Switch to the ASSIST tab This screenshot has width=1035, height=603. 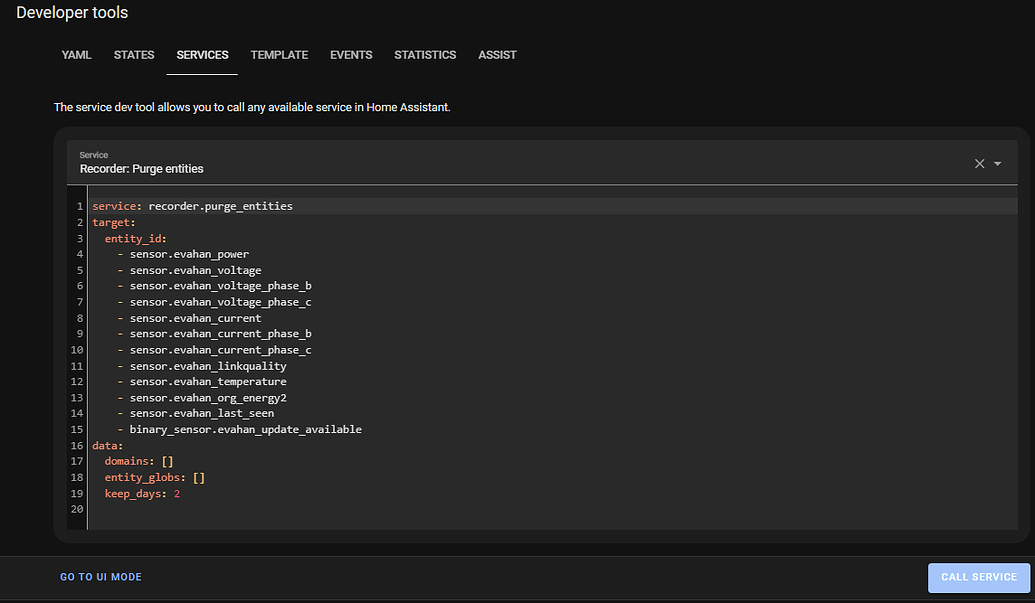click(x=497, y=55)
